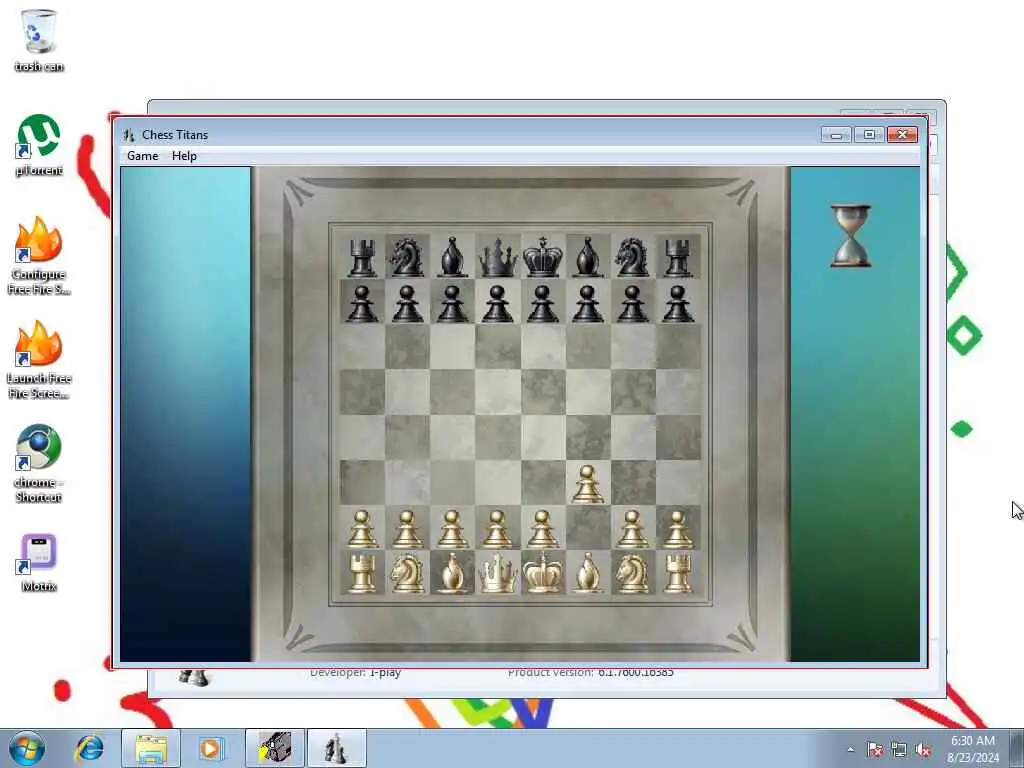Open the trash can desktop icon
Screen dimensions: 1024x768
click(x=39, y=40)
